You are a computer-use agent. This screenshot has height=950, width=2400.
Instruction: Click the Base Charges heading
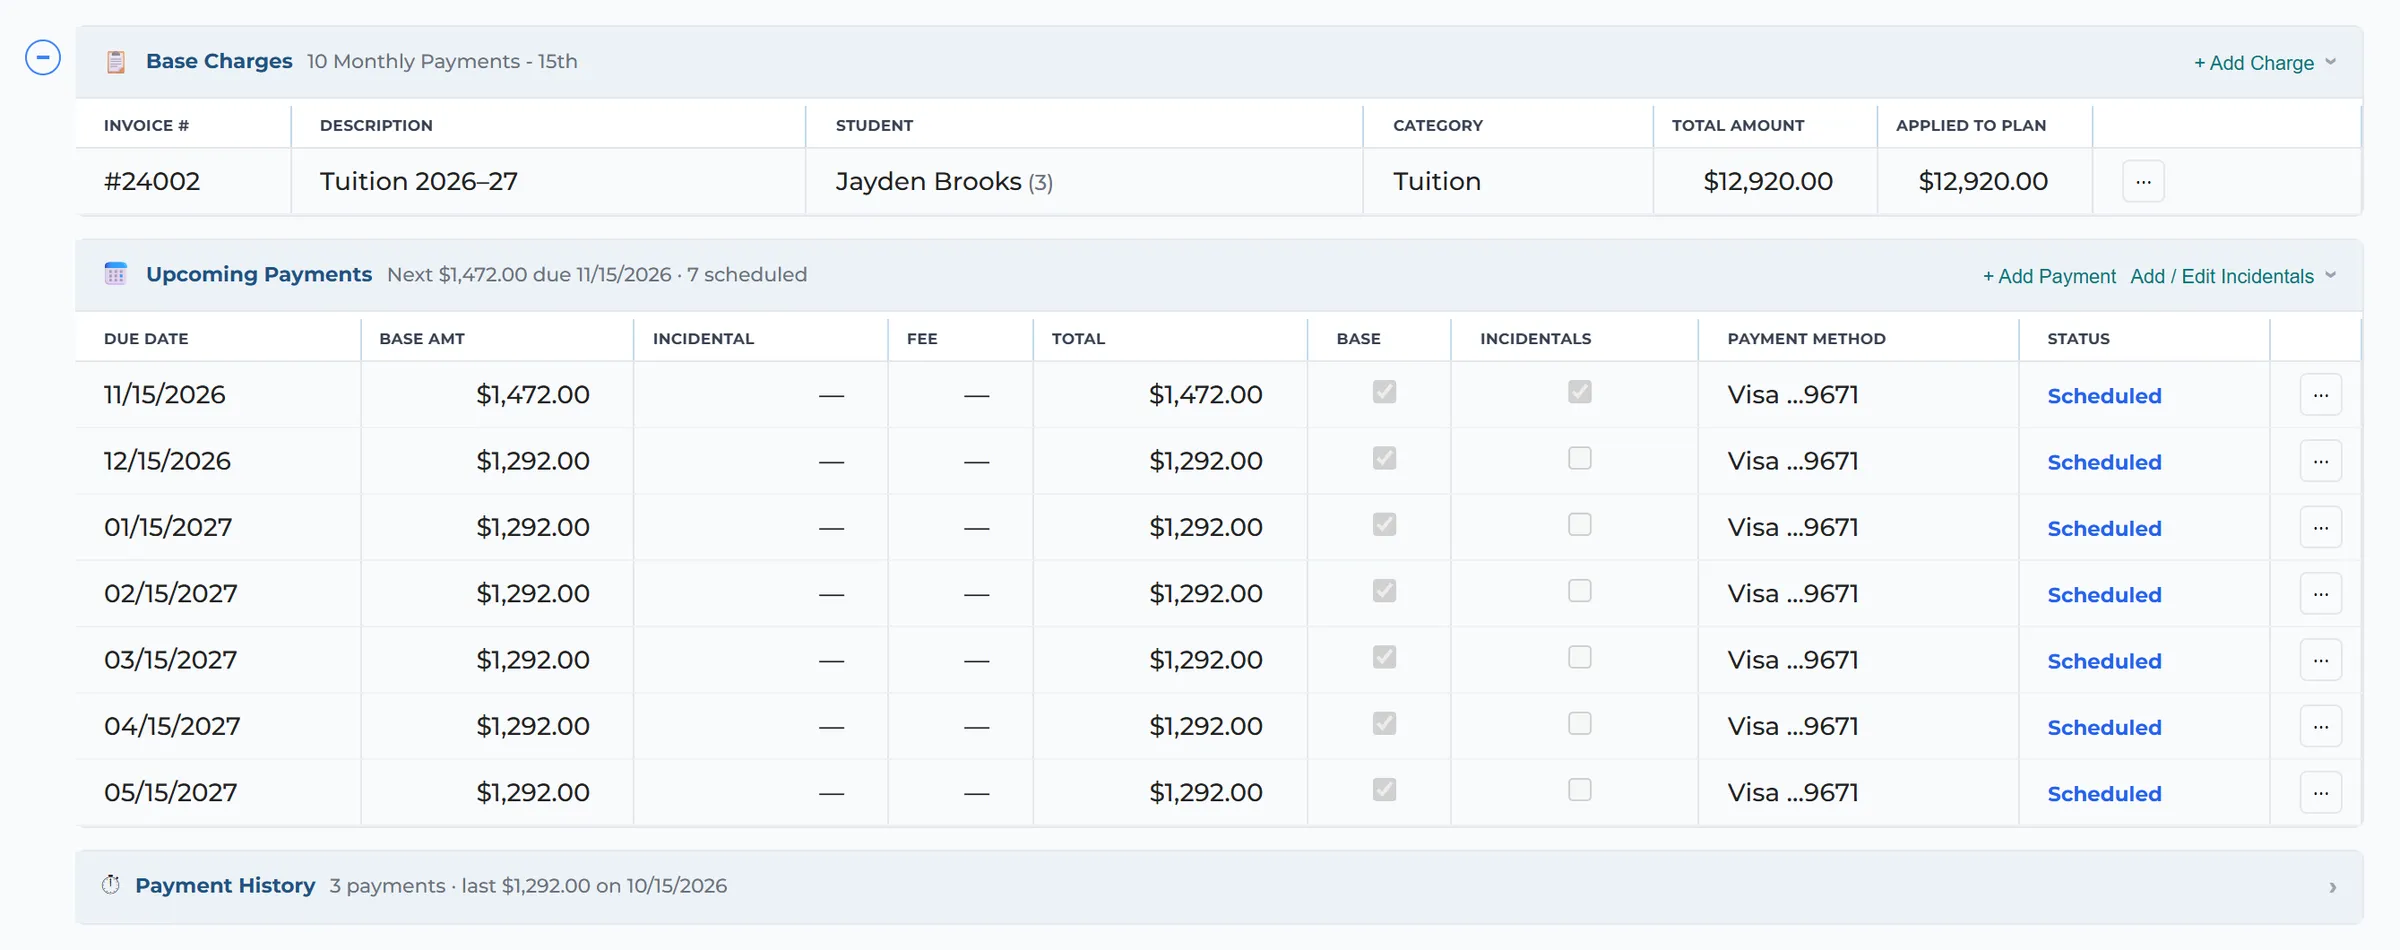219,61
